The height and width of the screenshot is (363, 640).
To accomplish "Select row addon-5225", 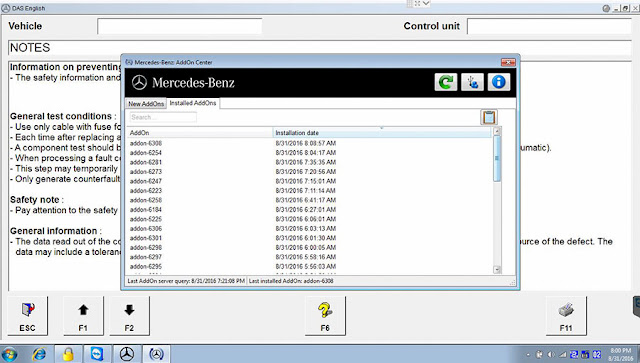I will (x=309, y=219).
